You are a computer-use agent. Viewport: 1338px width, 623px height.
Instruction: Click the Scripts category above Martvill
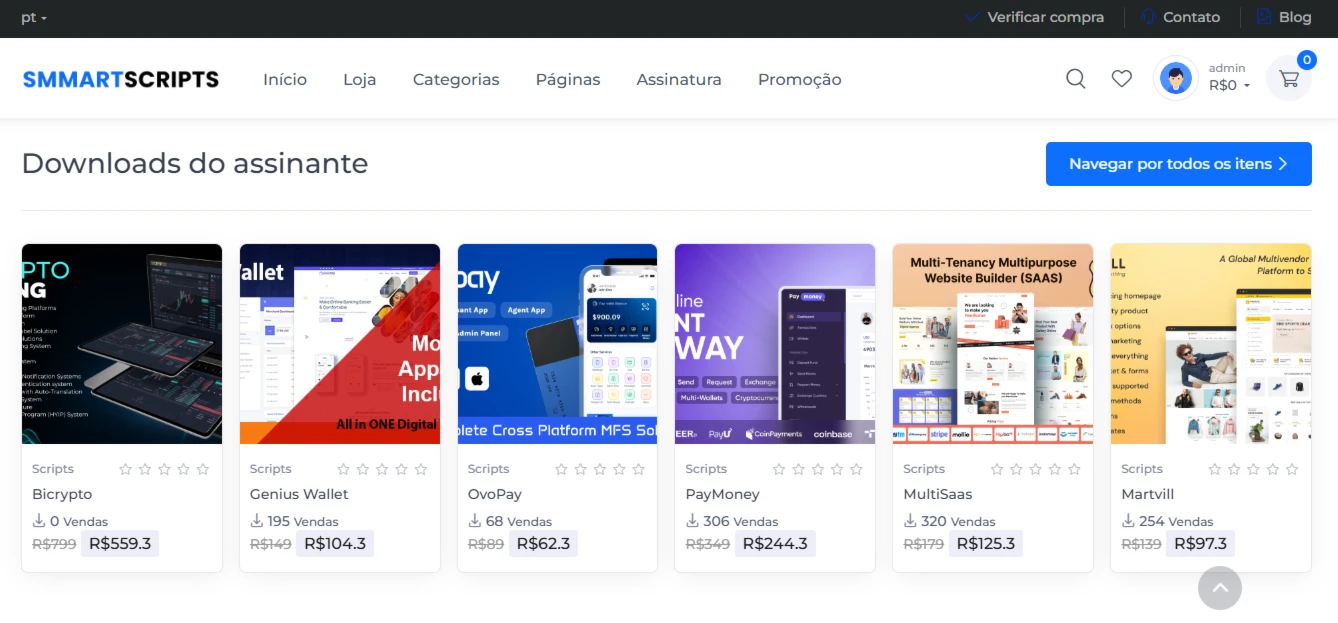click(x=1142, y=469)
